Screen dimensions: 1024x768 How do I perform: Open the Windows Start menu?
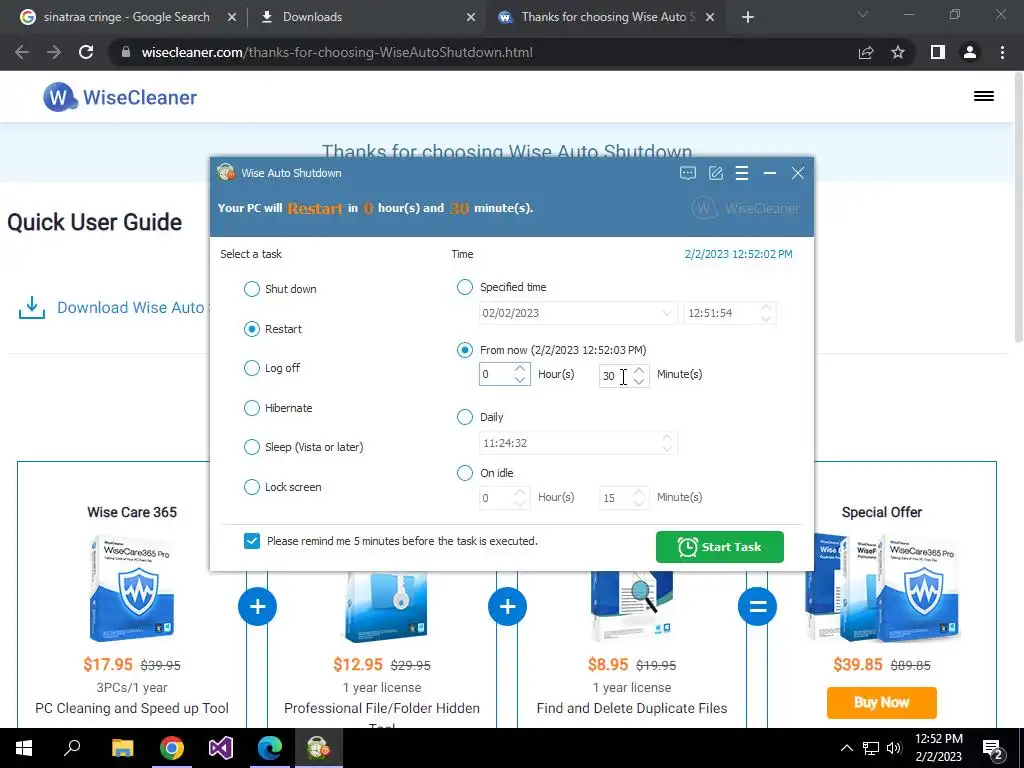pyautogui.click(x=24, y=748)
